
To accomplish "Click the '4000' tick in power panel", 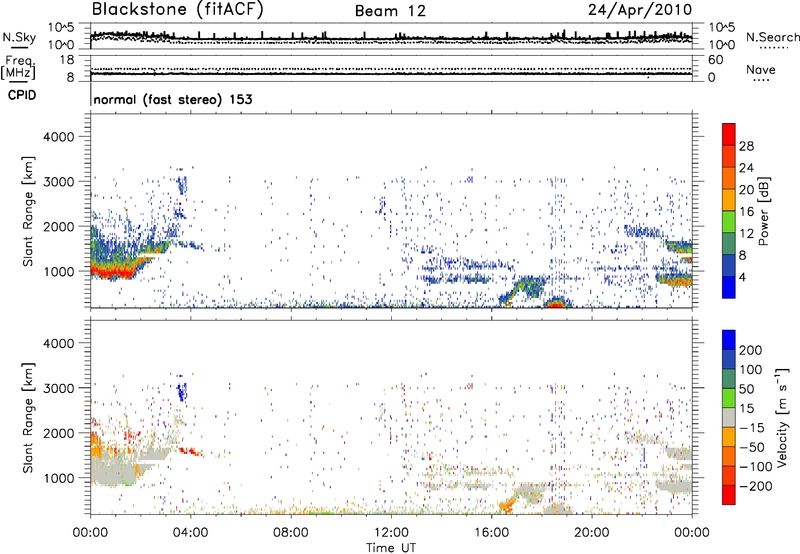I will point(58,137).
